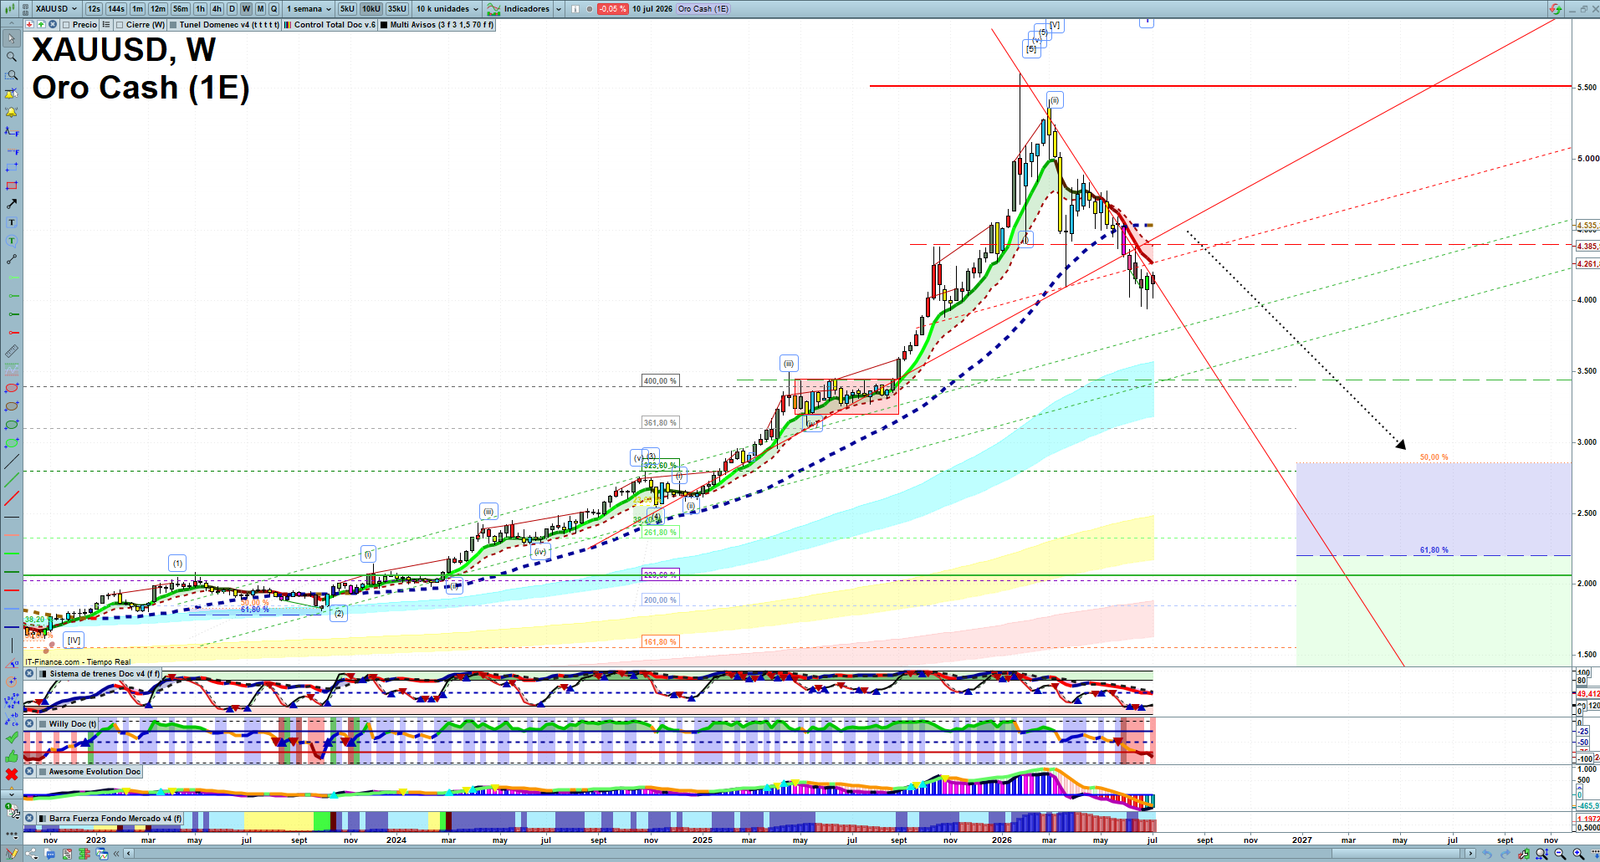
Task: Open the 1 semana timeframe dropdown
Action: pyautogui.click(x=309, y=9)
